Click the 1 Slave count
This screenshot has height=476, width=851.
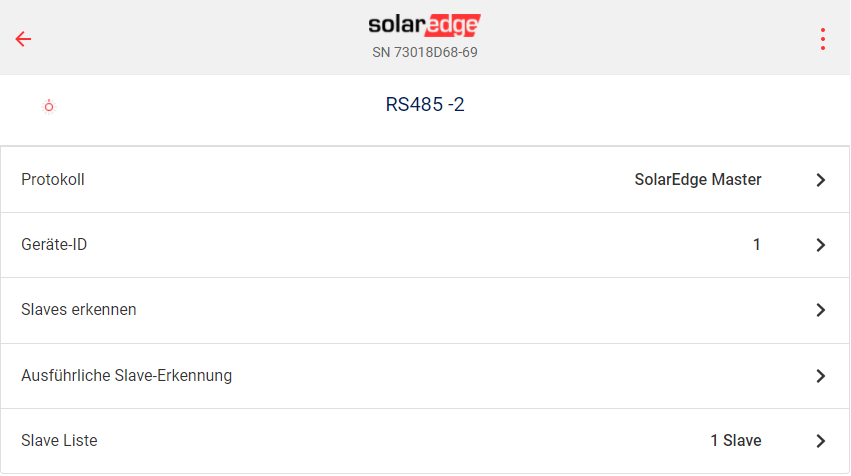tap(736, 441)
